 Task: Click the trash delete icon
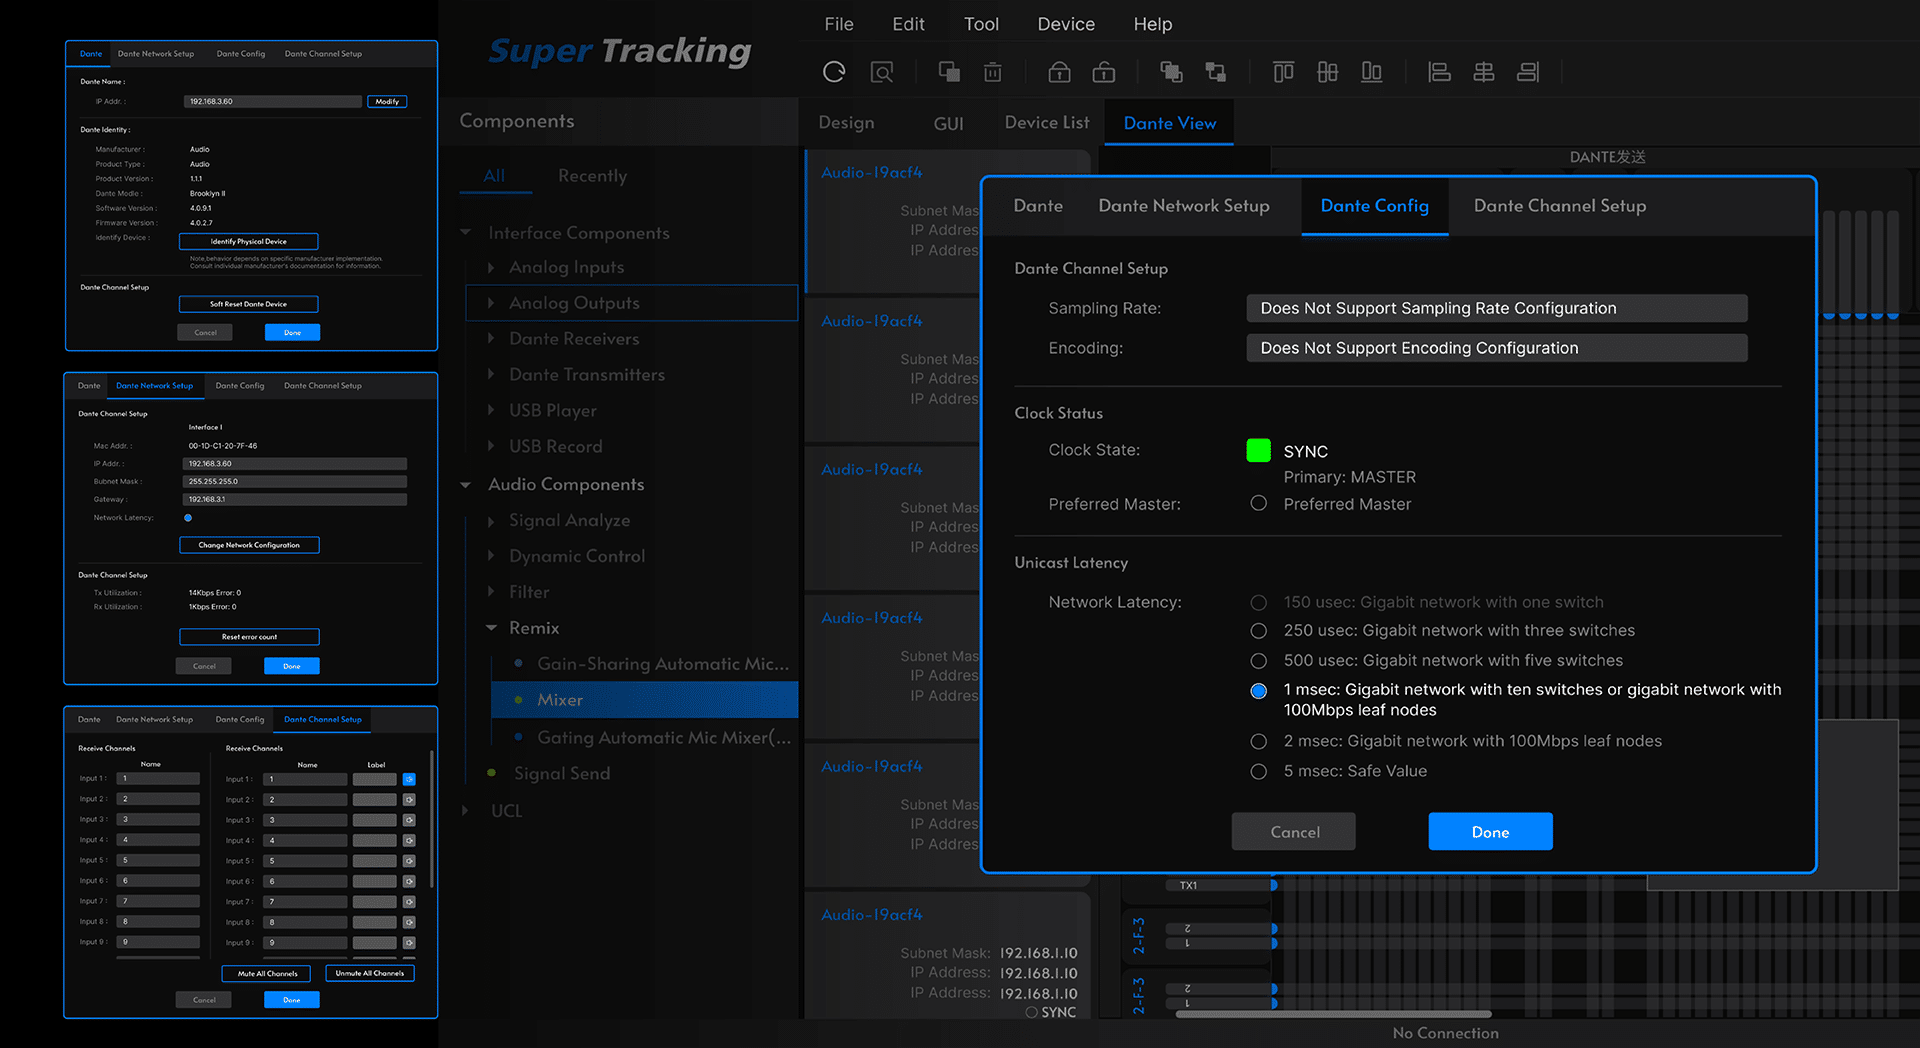992,72
